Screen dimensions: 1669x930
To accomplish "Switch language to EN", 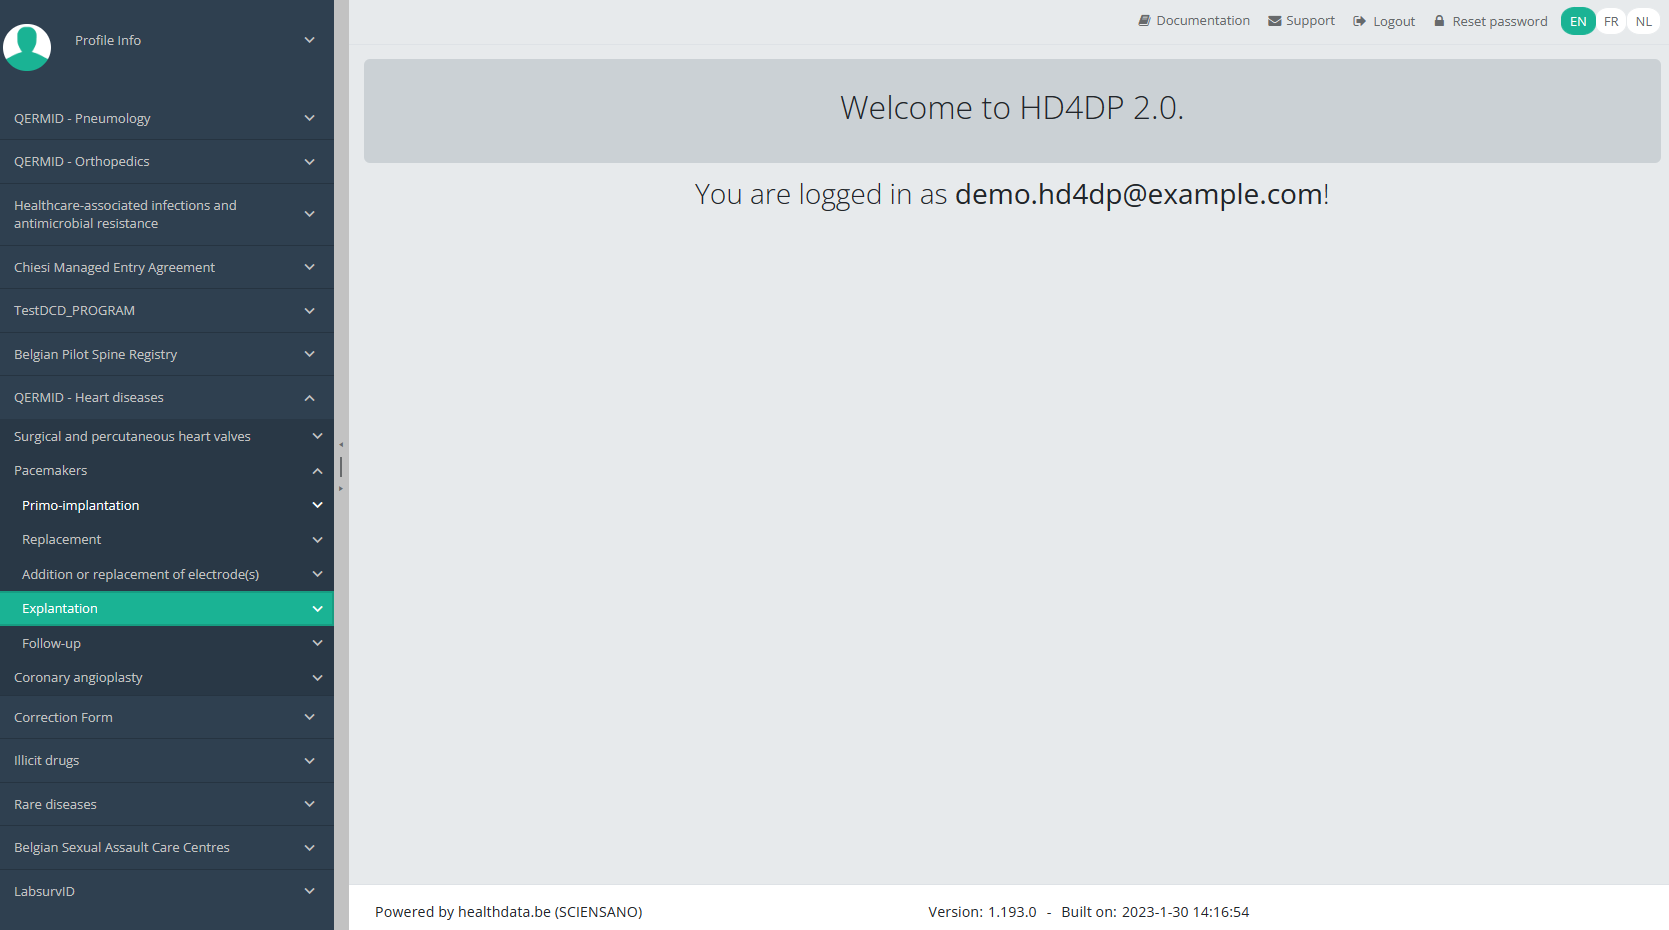I will 1577,21.
